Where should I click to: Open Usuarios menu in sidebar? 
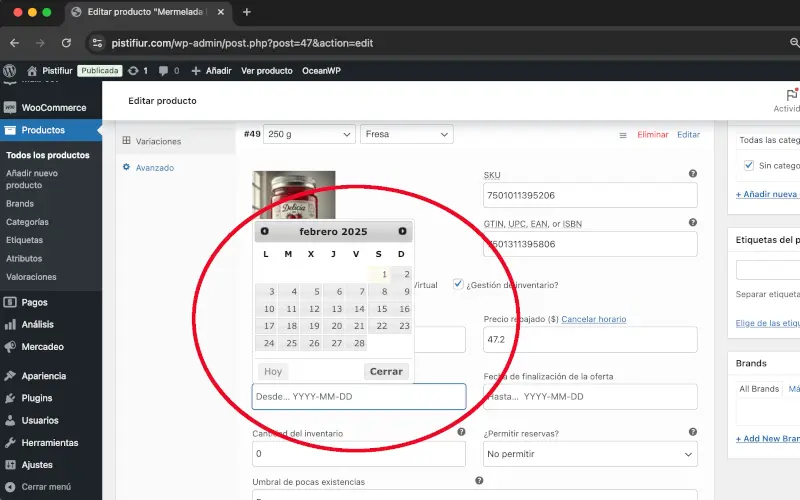[x=51, y=420]
